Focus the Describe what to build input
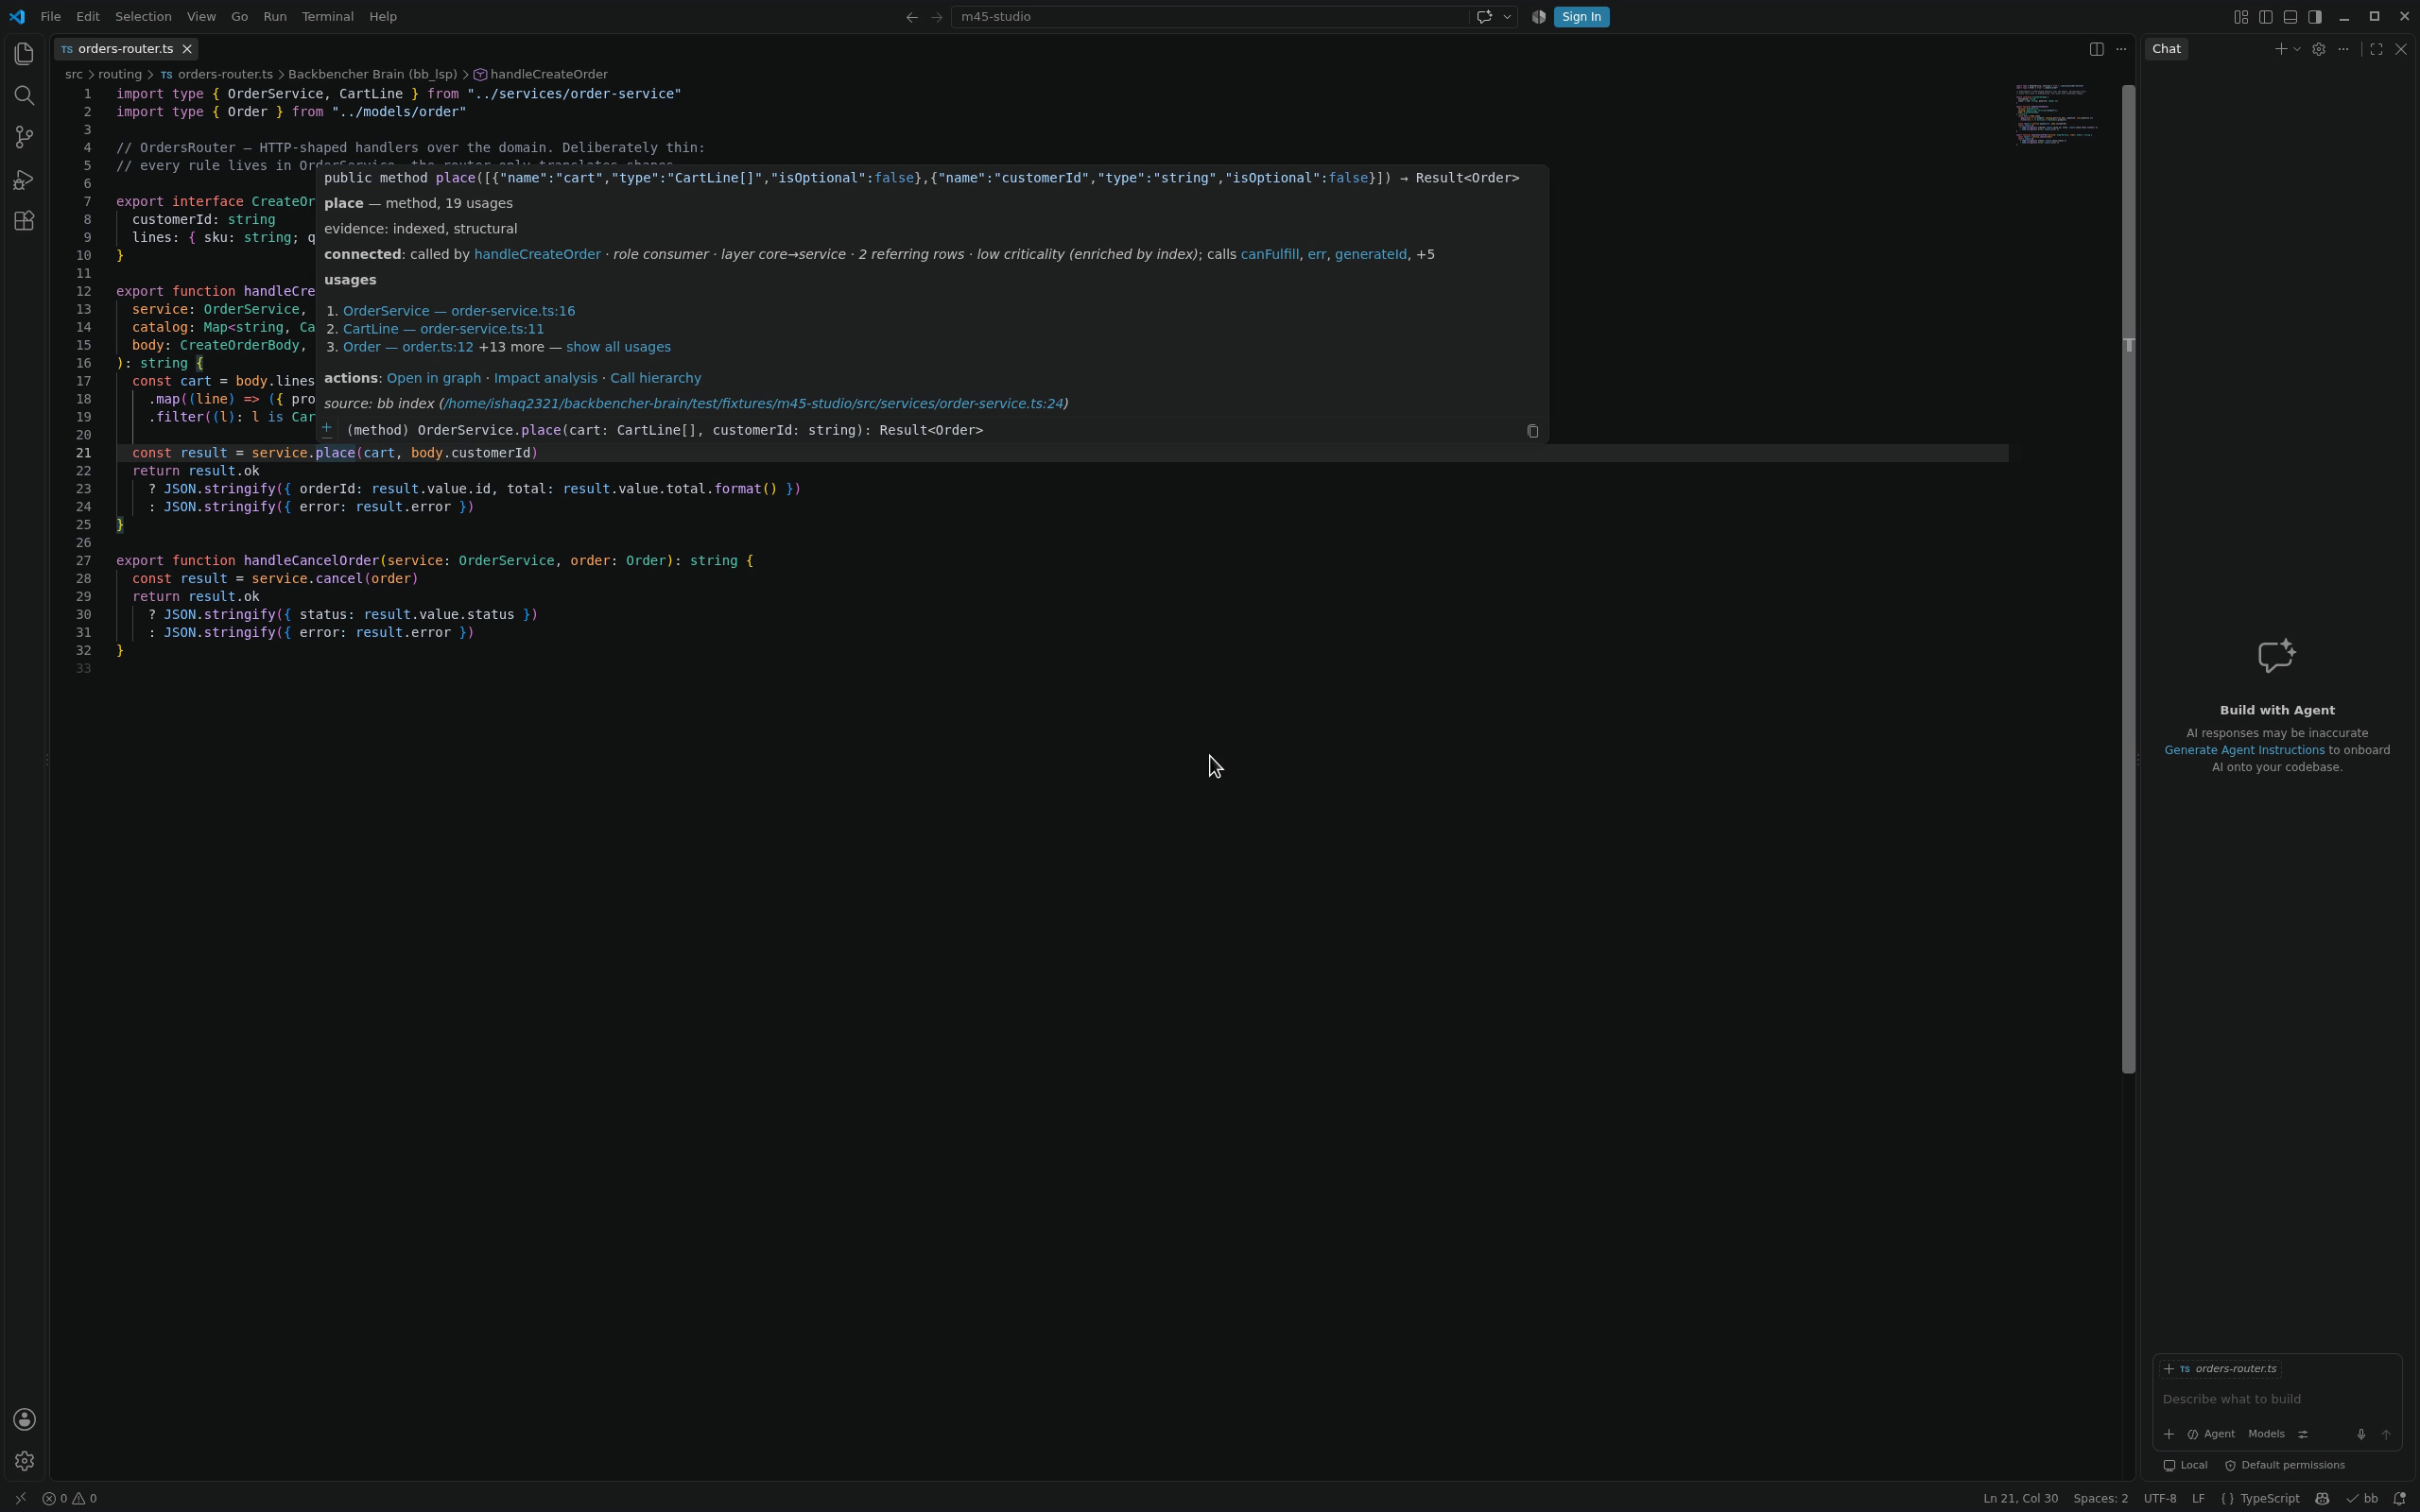The width and height of the screenshot is (2420, 1512). click(x=2276, y=1399)
